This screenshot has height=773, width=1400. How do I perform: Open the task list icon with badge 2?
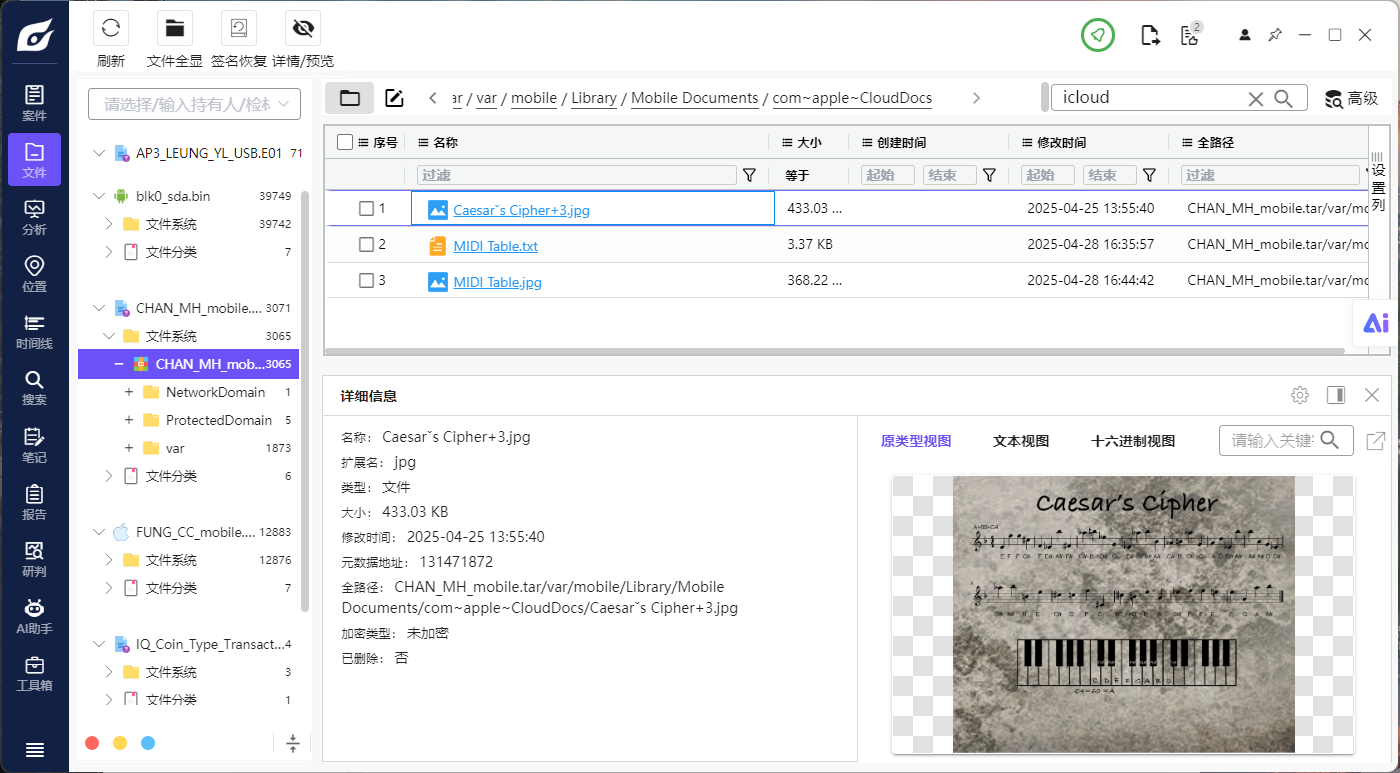1190,35
